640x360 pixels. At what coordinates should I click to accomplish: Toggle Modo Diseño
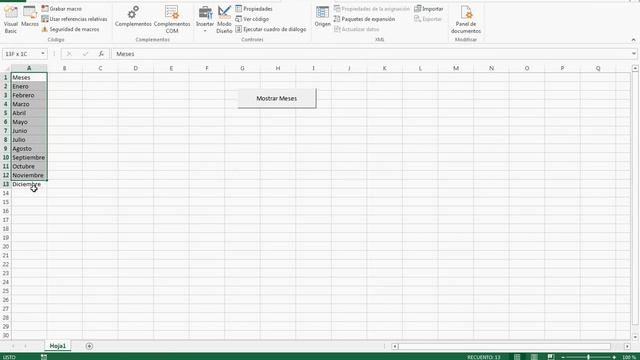(224, 20)
